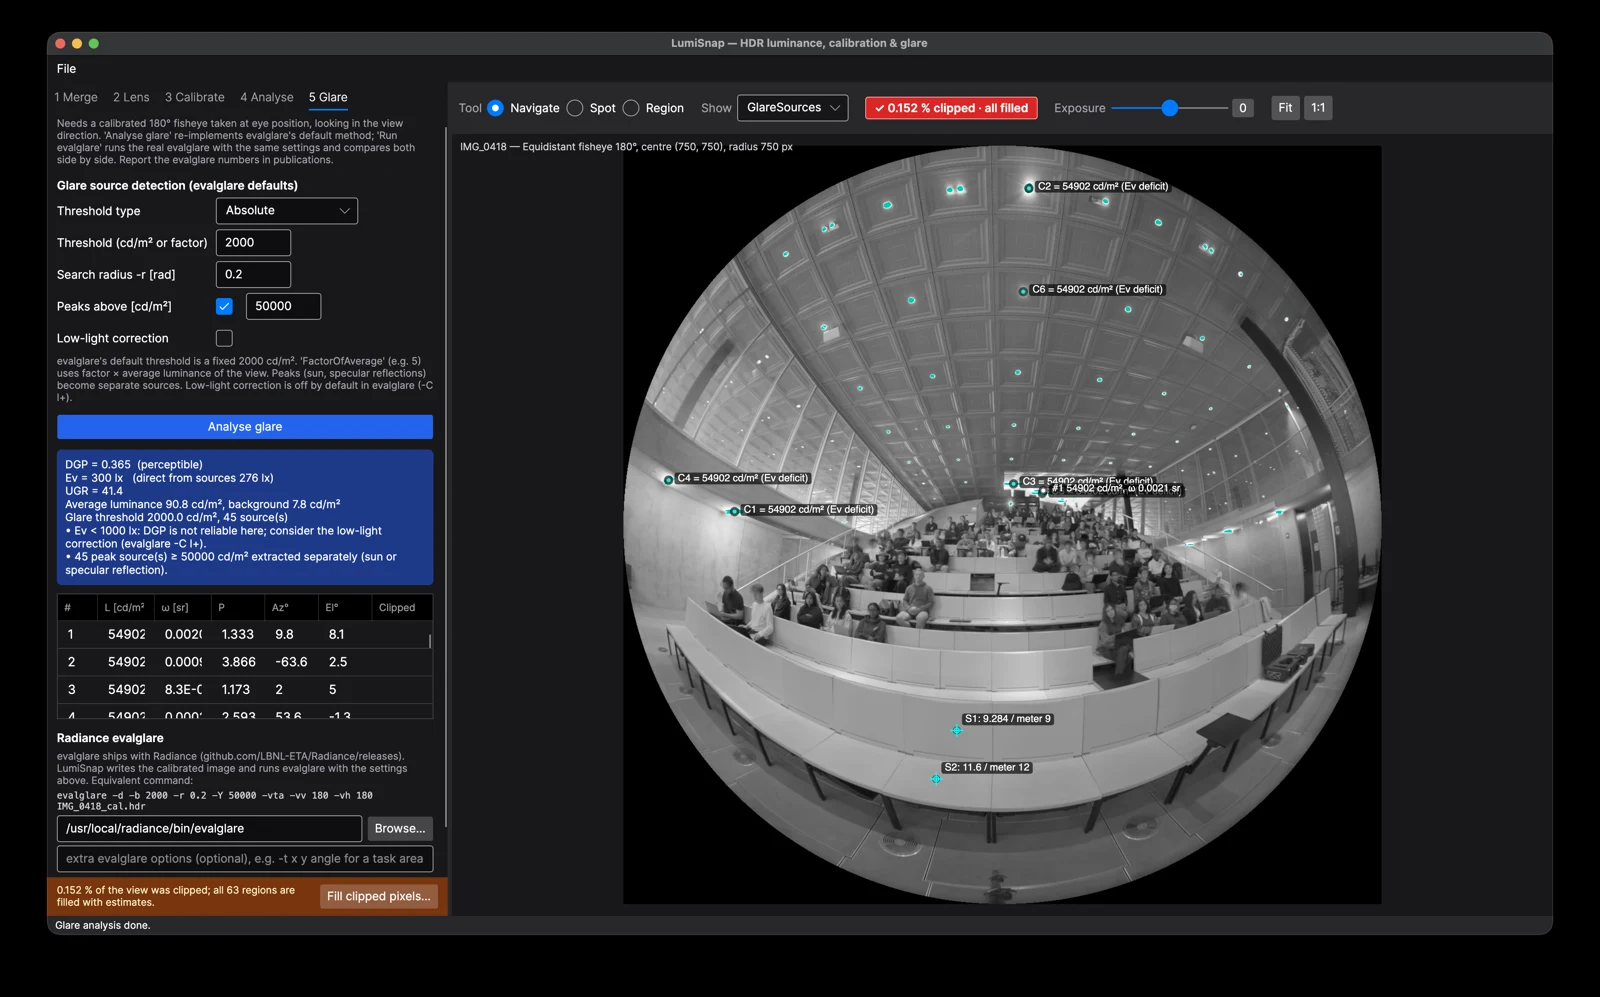Click the Threshold value input field
This screenshot has width=1600, height=997.
point(253,243)
